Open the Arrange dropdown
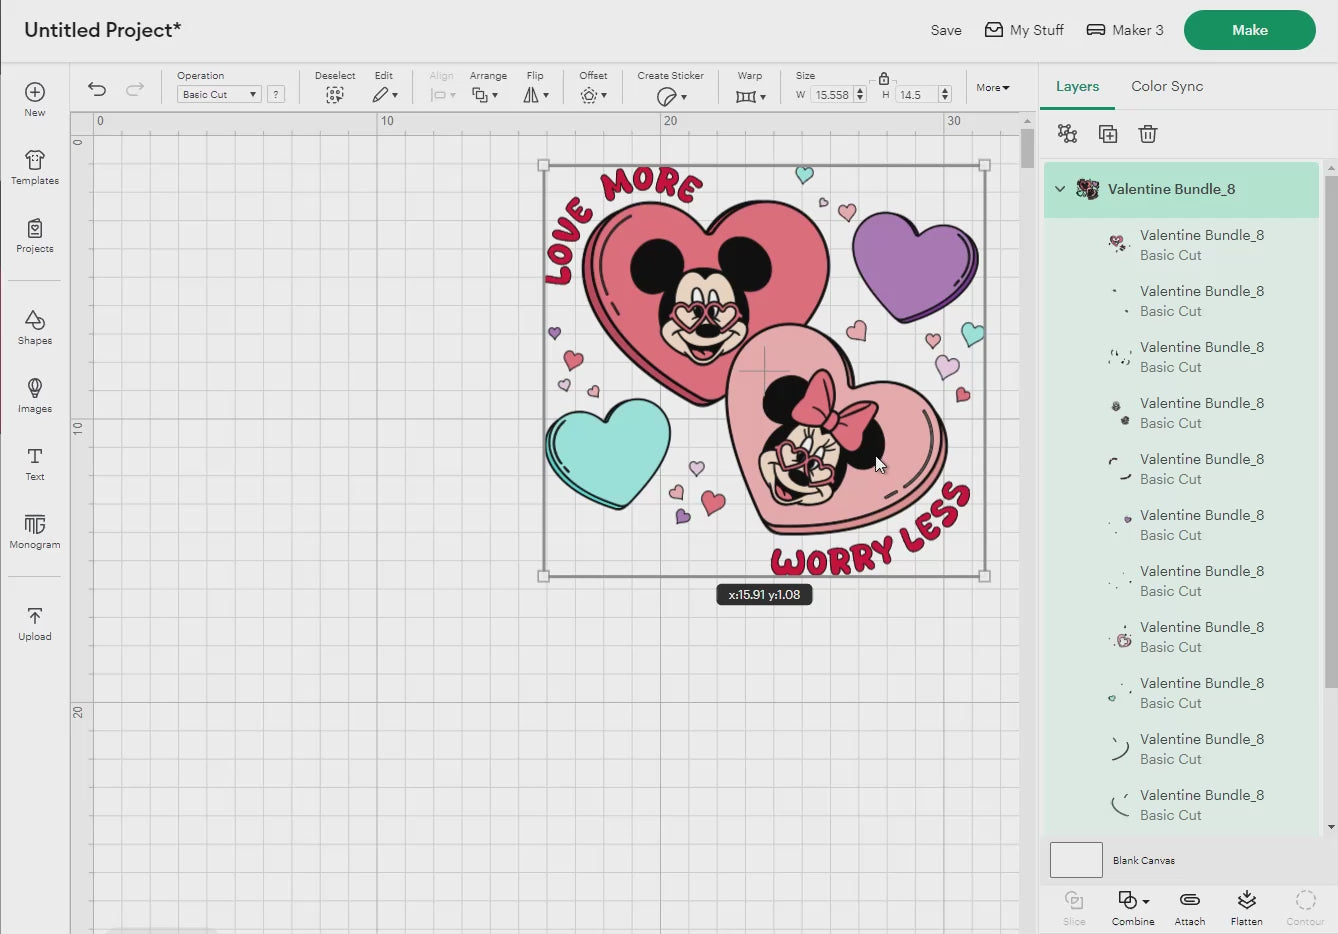The width and height of the screenshot is (1338, 934). [485, 95]
